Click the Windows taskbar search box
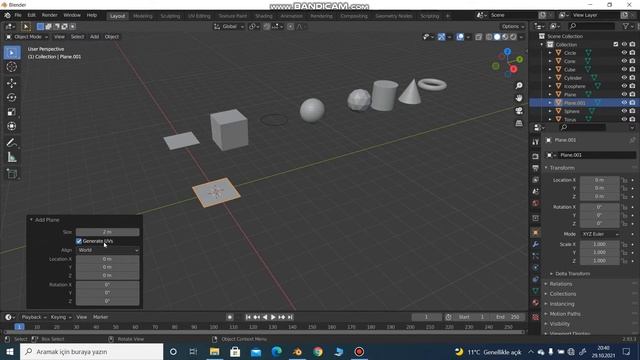 click(92, 352)
